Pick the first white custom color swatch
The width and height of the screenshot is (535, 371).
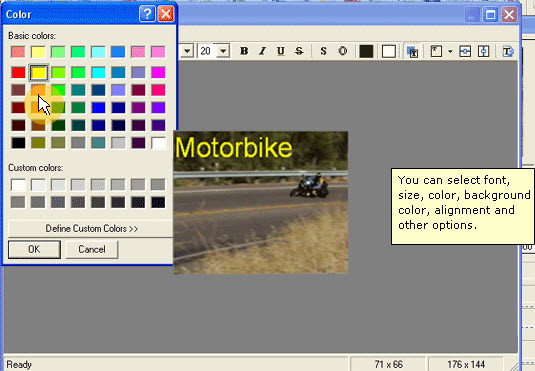(x=18, y=185)
